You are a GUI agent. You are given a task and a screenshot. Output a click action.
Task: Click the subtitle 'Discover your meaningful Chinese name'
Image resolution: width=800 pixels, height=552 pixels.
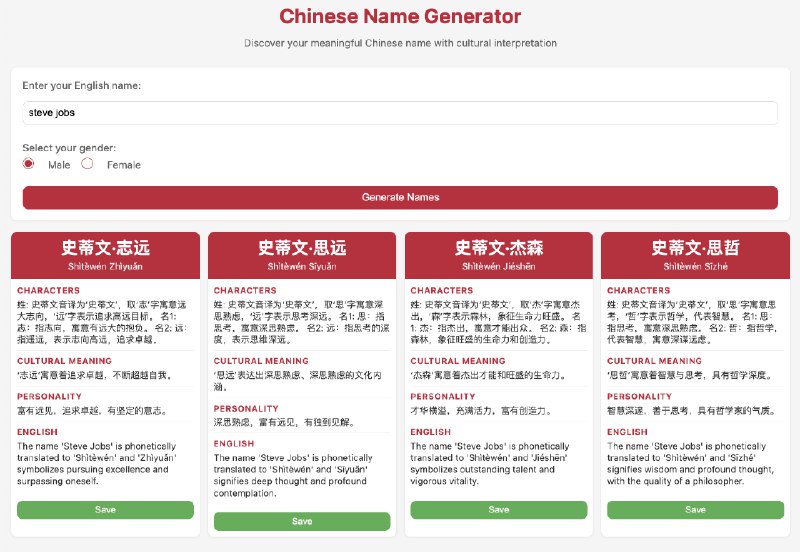[x=337, y=43]
